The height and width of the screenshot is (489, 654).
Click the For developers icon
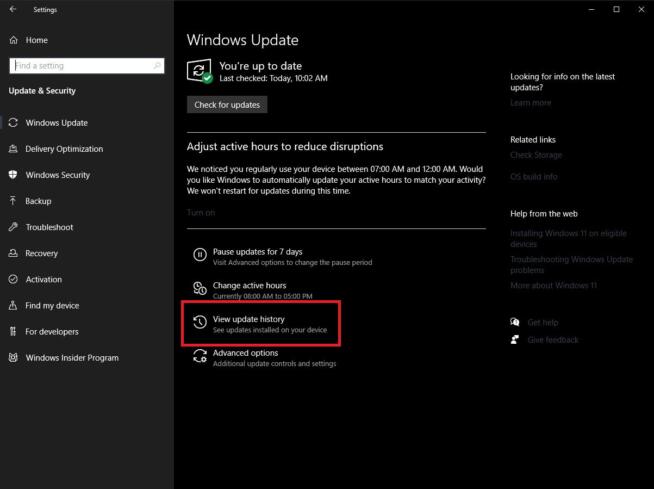coord(13,331)
